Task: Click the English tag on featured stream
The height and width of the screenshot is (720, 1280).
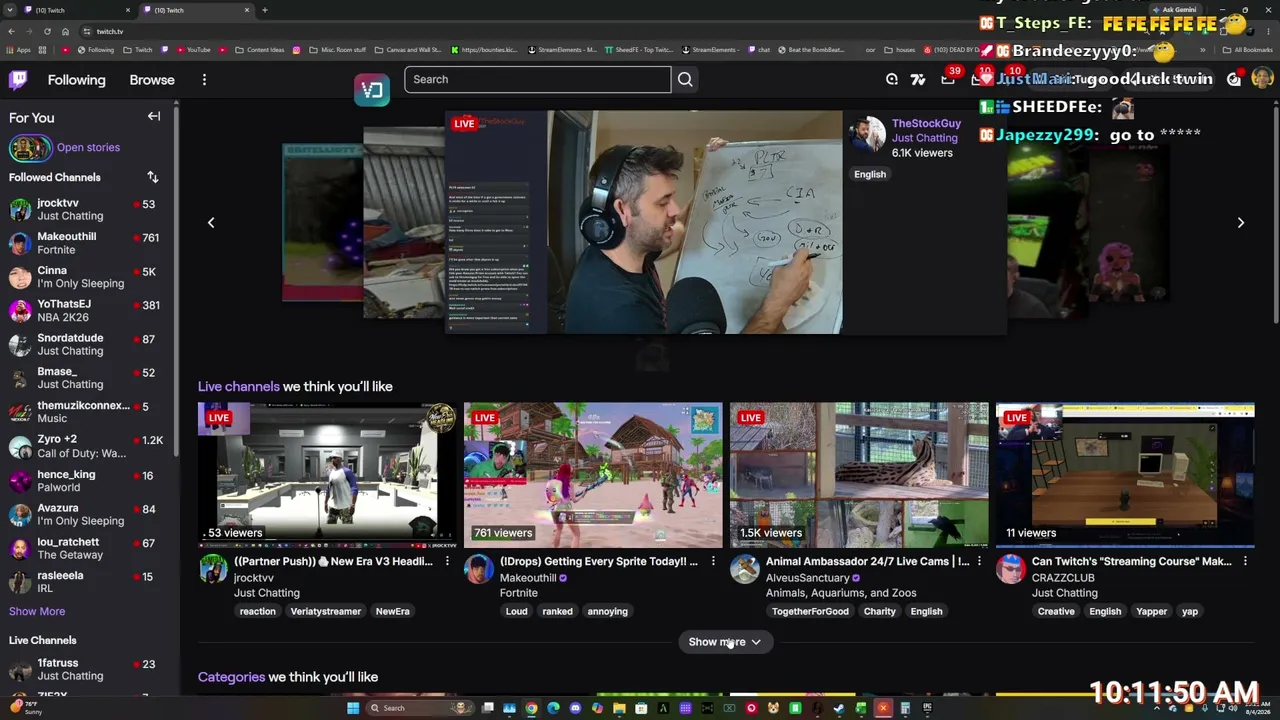Action: (870, 174)
